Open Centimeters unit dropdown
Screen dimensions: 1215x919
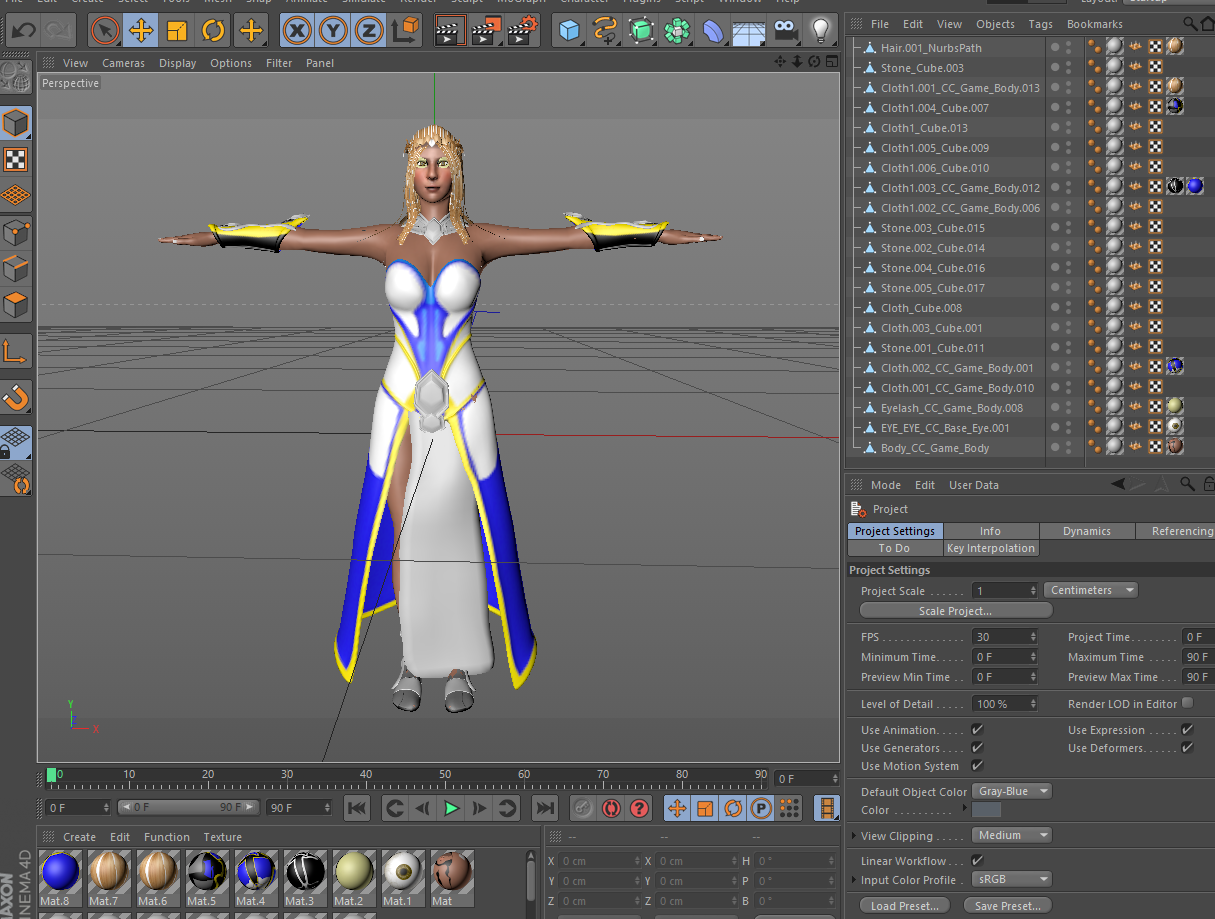point(1091,590)
